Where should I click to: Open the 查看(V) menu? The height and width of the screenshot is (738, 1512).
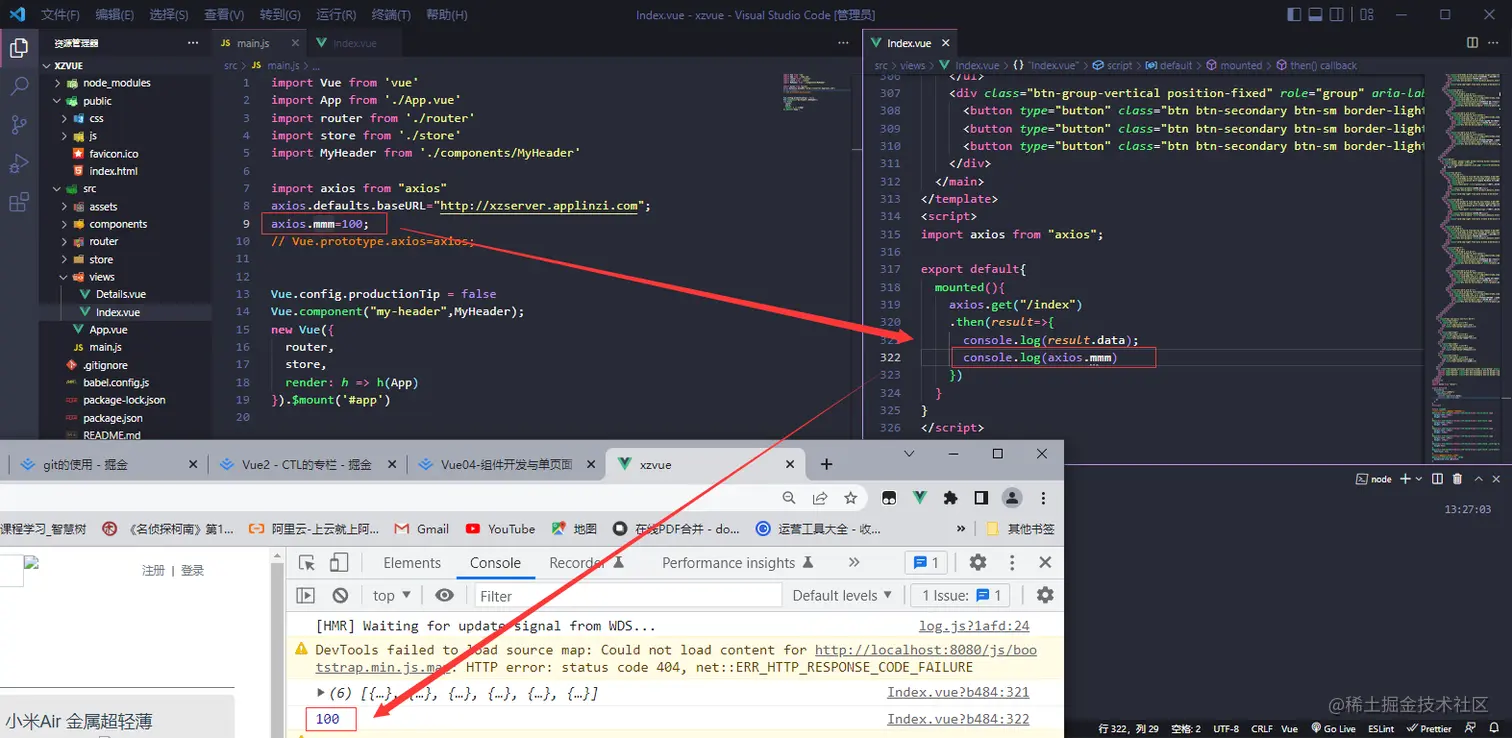[x=224, y=15]
